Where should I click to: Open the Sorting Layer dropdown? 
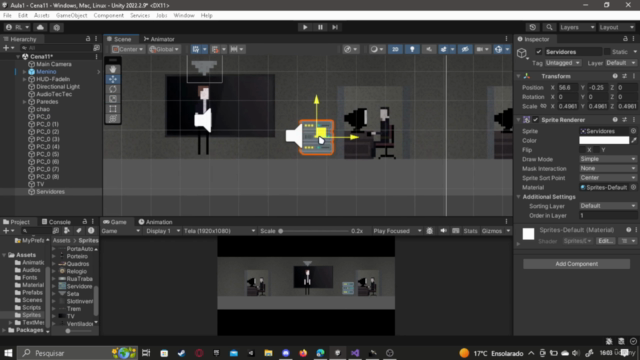tap(608, 206)
